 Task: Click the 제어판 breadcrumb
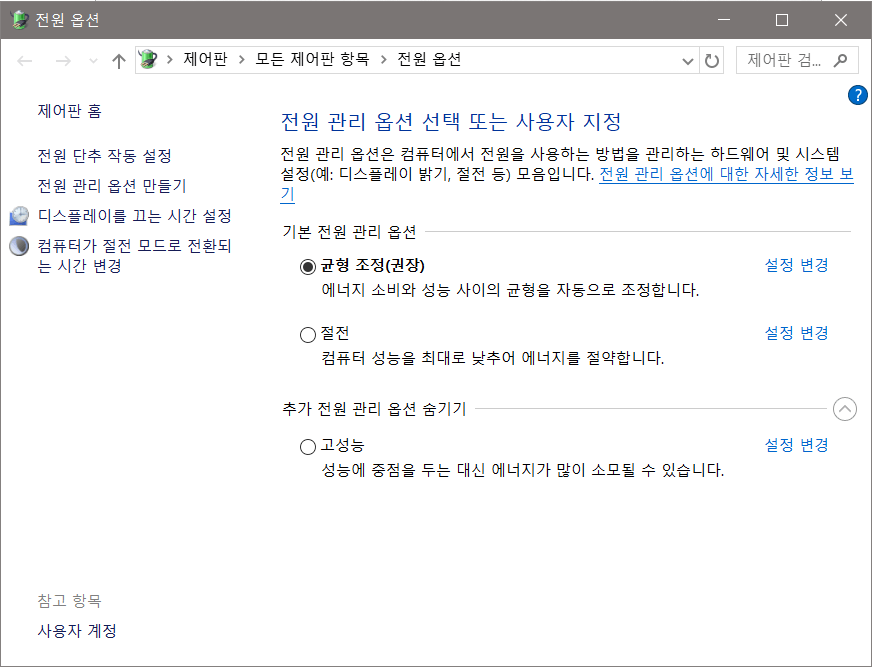pos(205,59)
